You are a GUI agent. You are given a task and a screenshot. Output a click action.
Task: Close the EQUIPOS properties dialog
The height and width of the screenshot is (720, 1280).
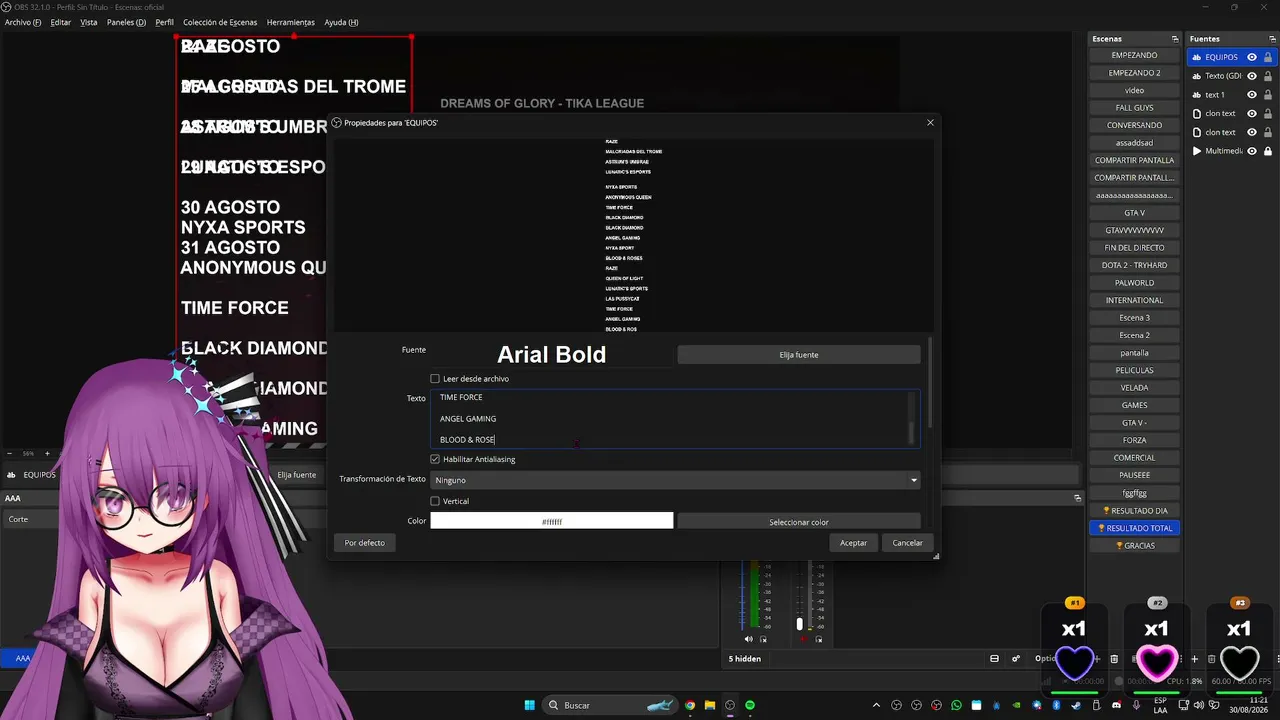(930, 123)
